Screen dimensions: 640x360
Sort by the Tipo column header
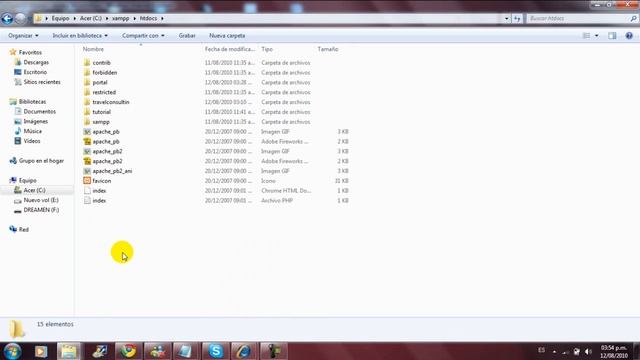(267, 49)
